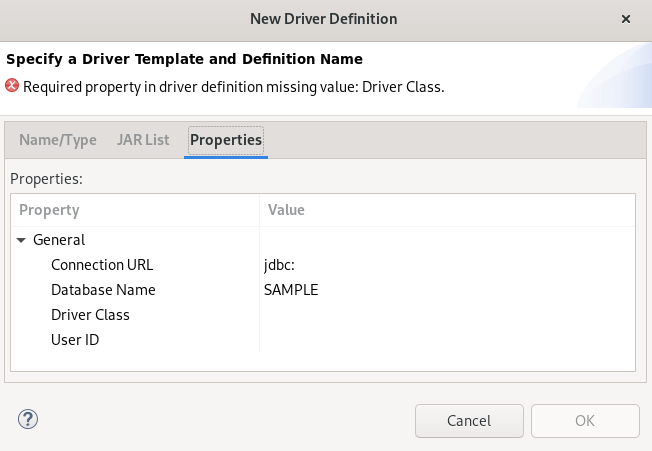
Task: Click the empty Driver Class value cell
Action: (445, 315)
